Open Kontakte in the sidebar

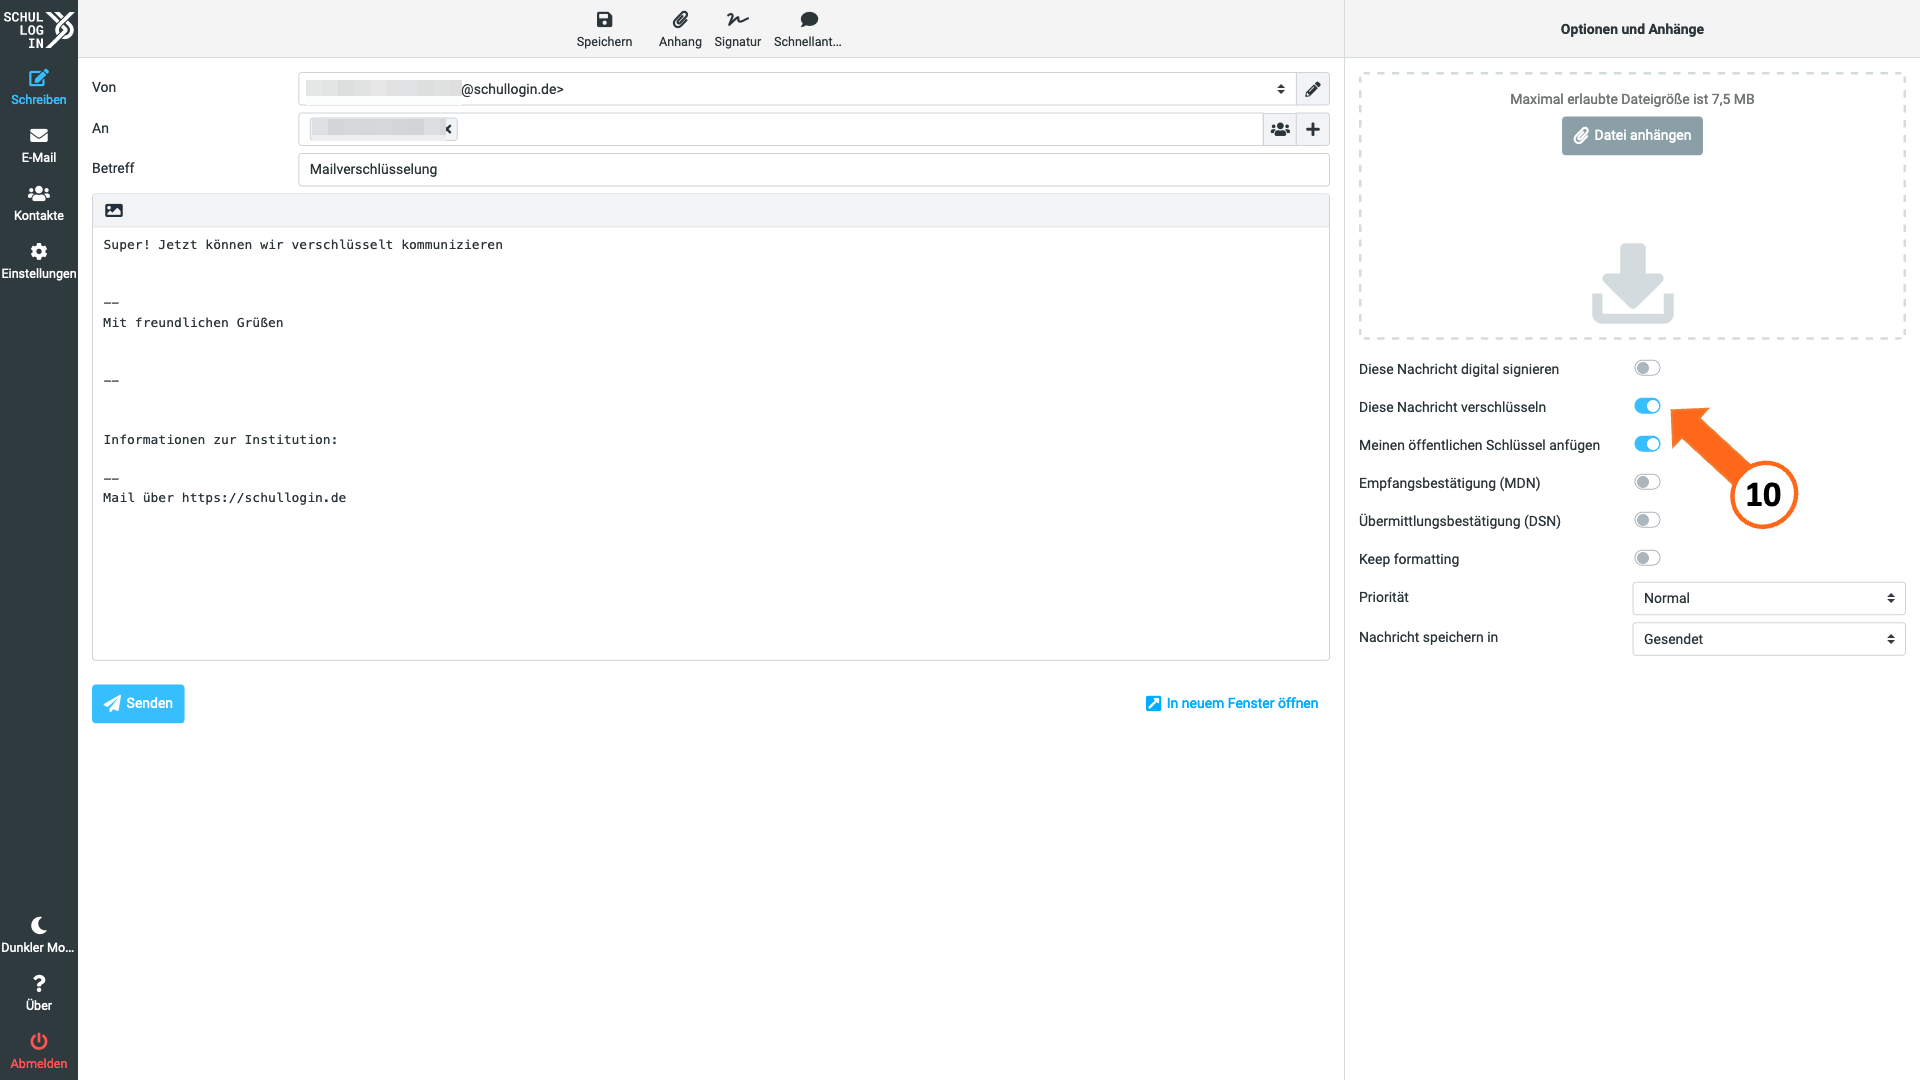pyautogui.click(x=39, y=203)
